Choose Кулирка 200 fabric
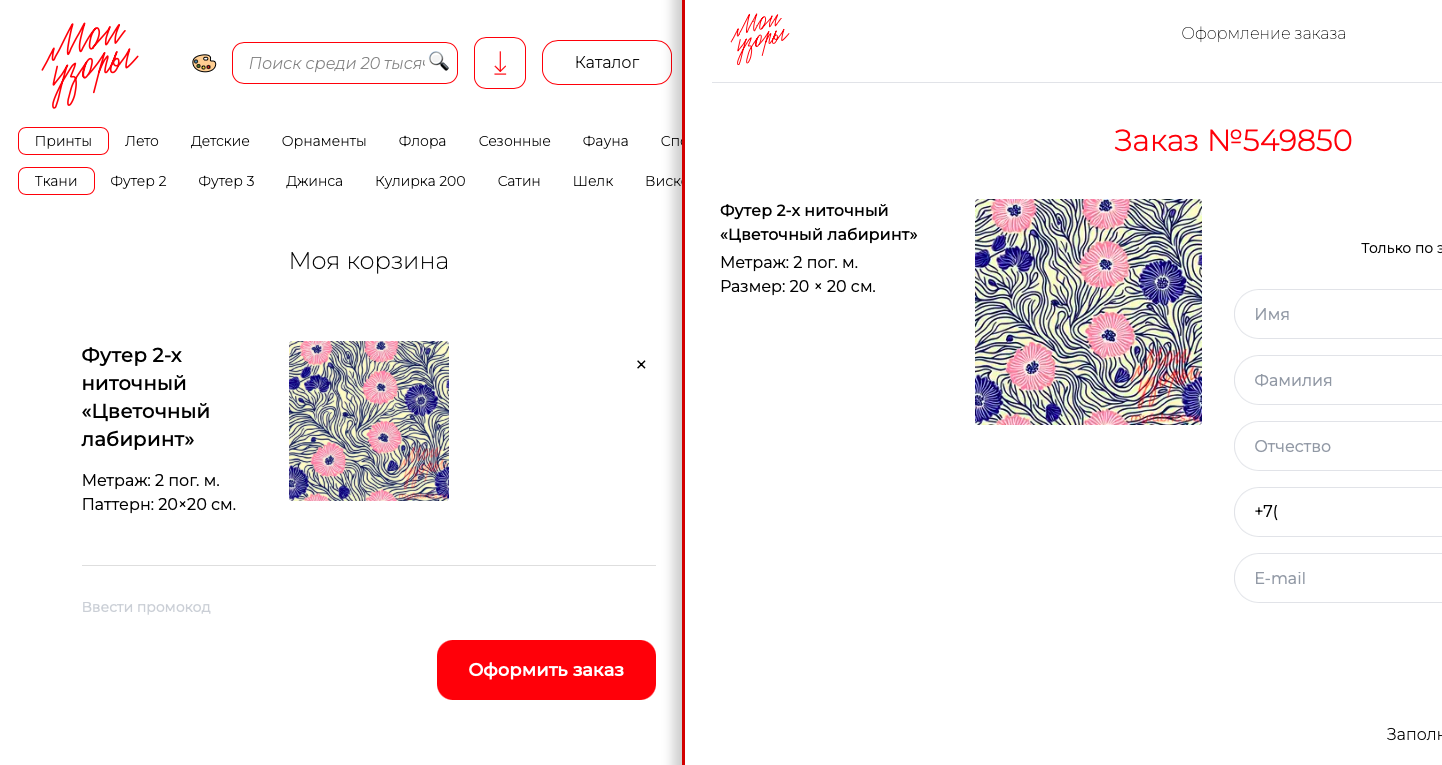 (420, 181)
